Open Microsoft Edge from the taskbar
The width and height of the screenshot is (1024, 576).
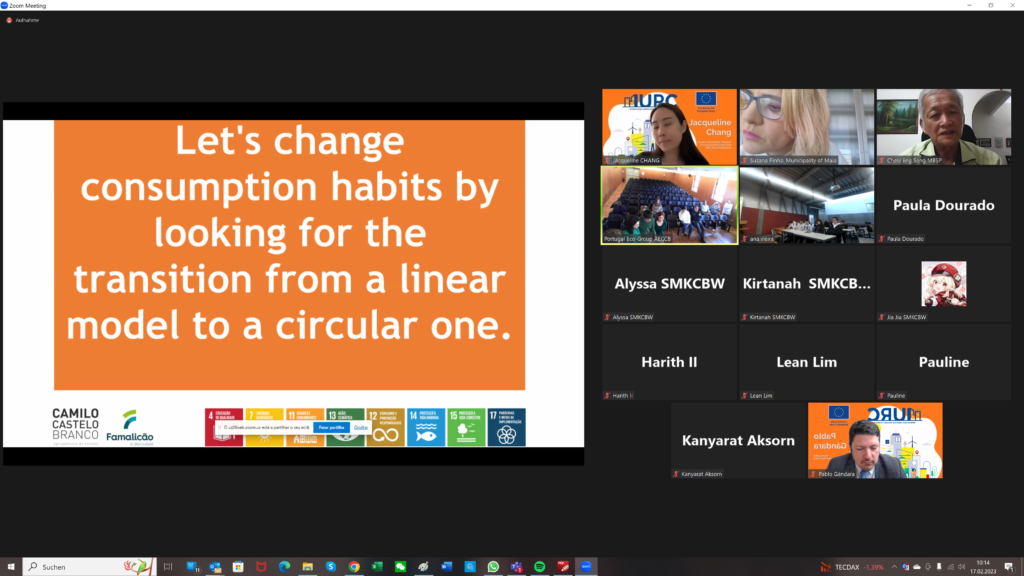284,566
